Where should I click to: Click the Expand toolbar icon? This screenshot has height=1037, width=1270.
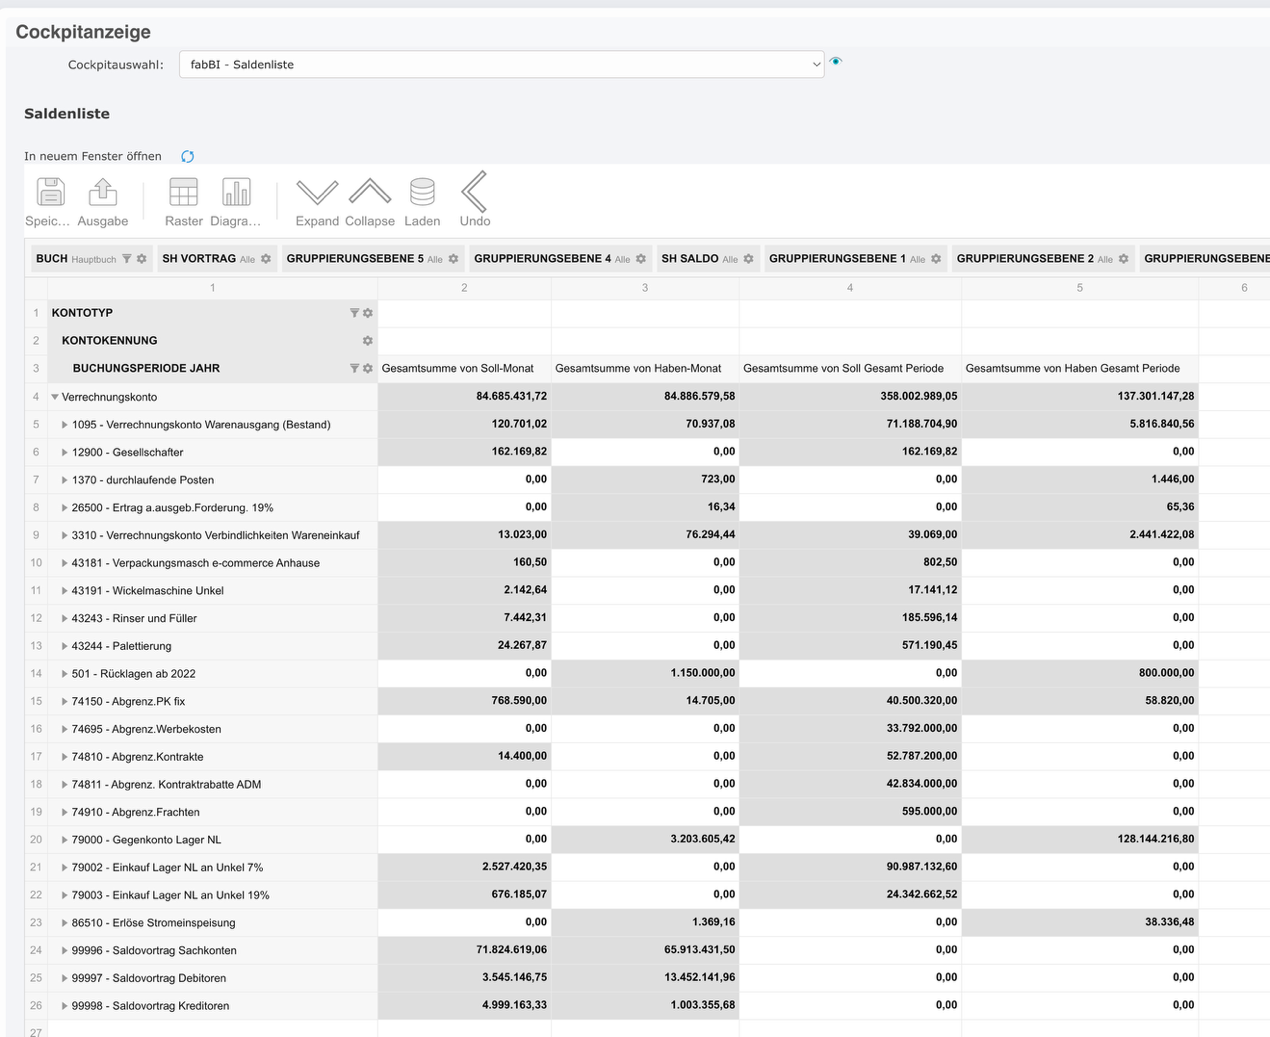[x=317, y=192]
